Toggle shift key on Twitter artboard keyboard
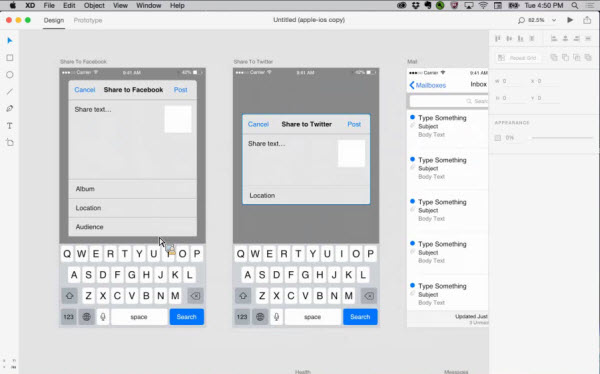This screenshot has width=600, height=374. [x=243, y=296]
